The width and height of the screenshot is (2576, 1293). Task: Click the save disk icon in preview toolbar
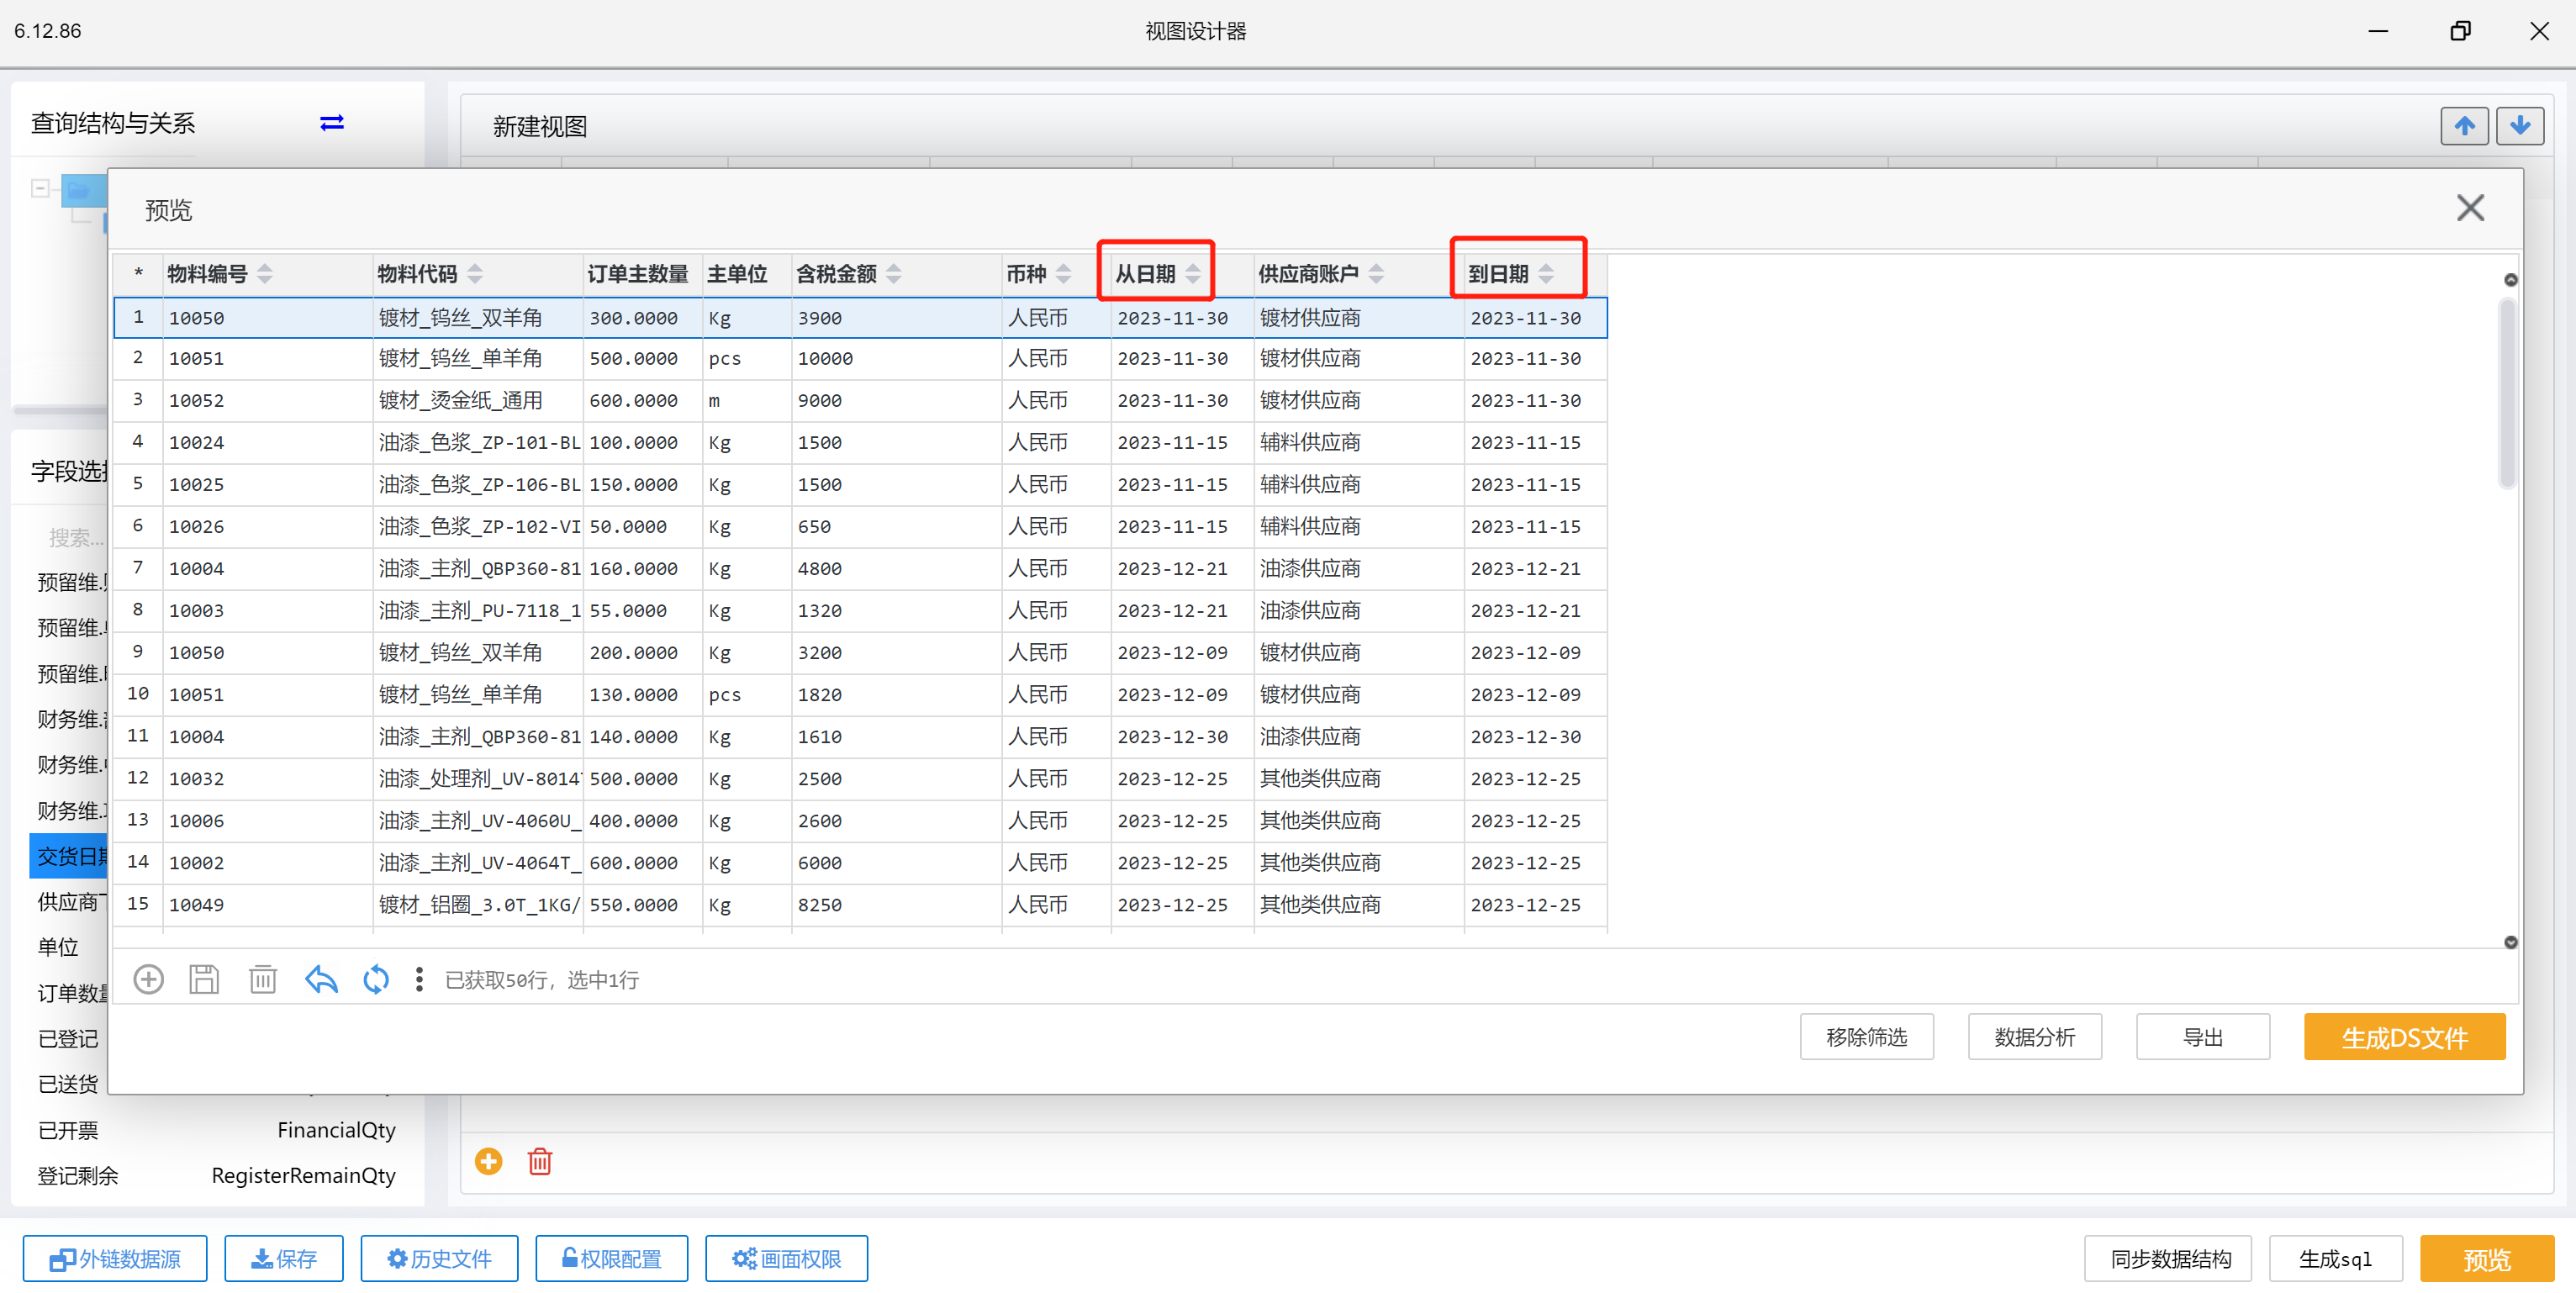(204, 979)
